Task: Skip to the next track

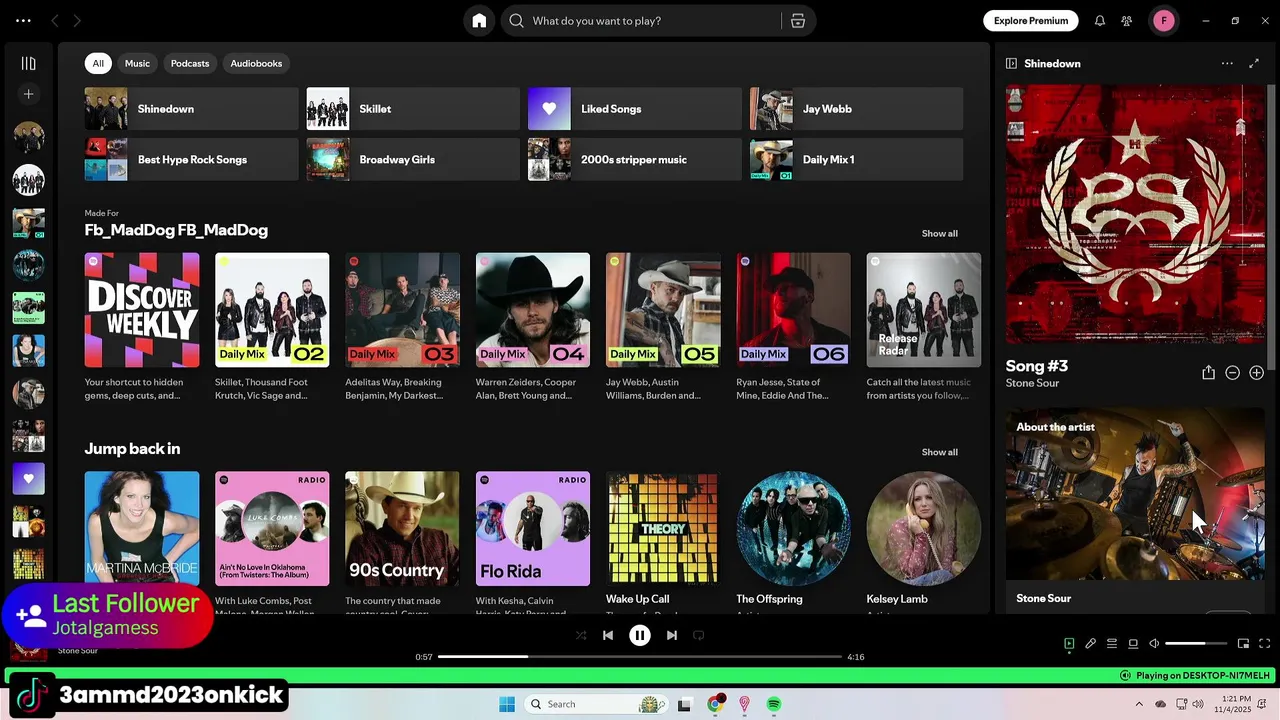Action: click(672, 635)
